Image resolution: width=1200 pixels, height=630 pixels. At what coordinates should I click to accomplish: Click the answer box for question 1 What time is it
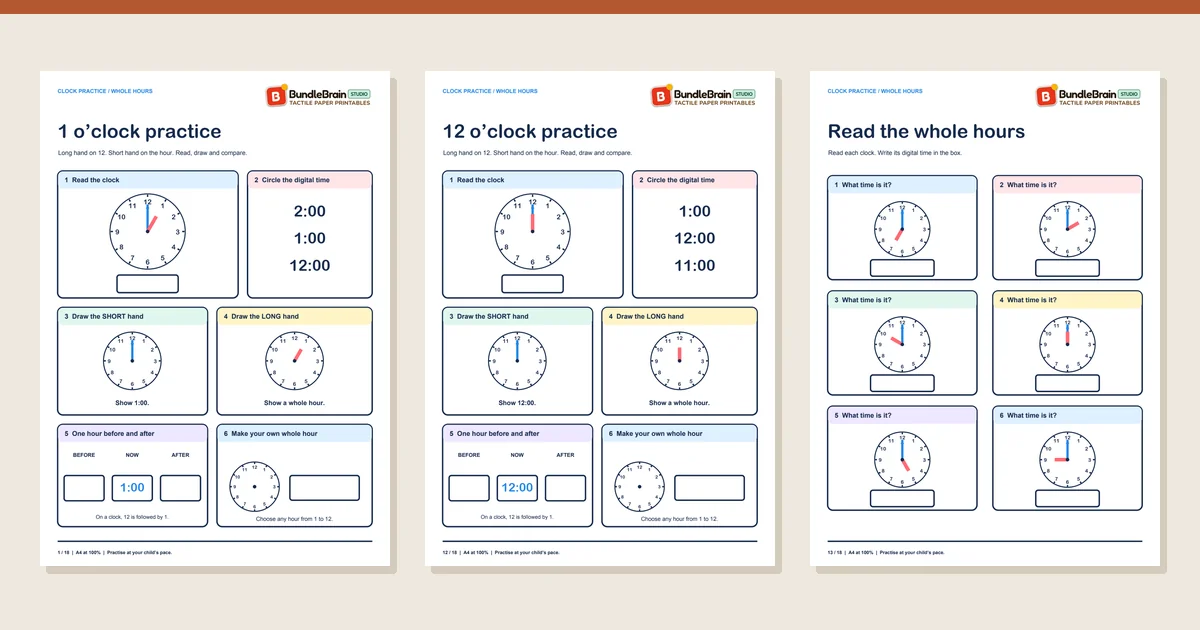[902, 268]
